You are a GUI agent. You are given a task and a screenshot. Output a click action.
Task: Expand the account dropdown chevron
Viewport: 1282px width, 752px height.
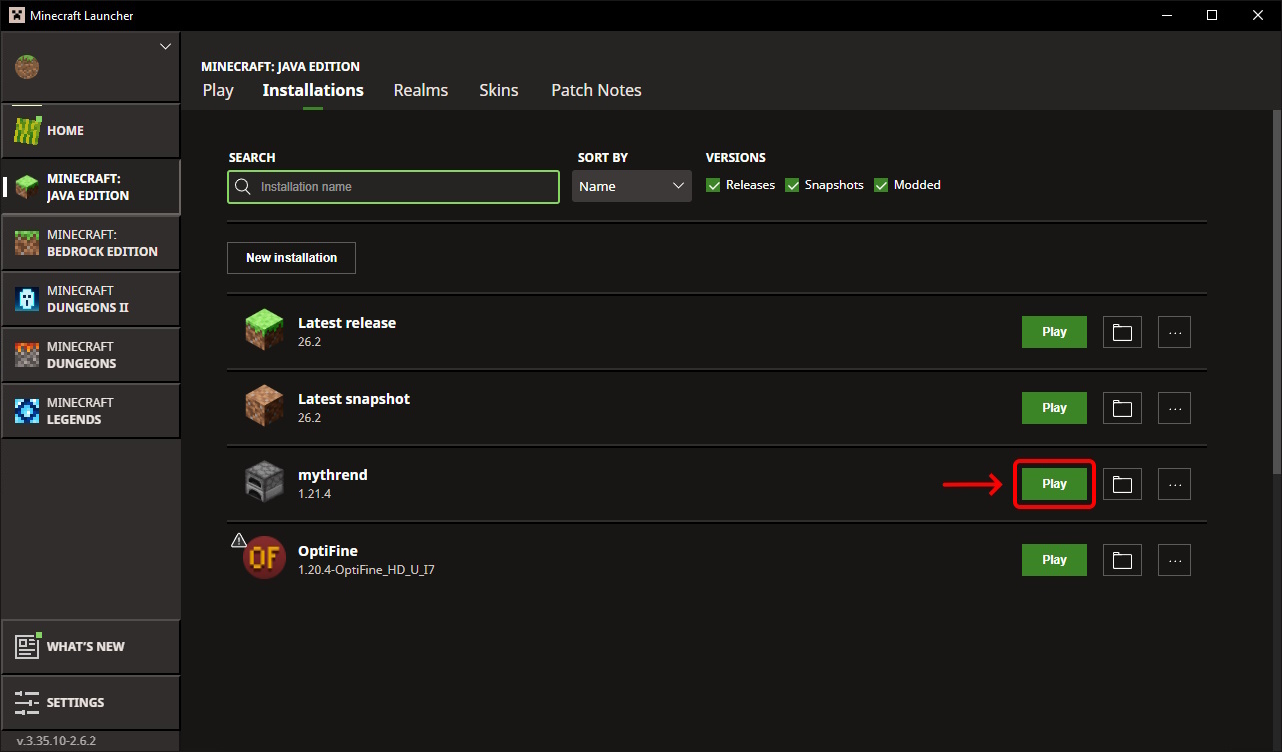click(166, 46)
